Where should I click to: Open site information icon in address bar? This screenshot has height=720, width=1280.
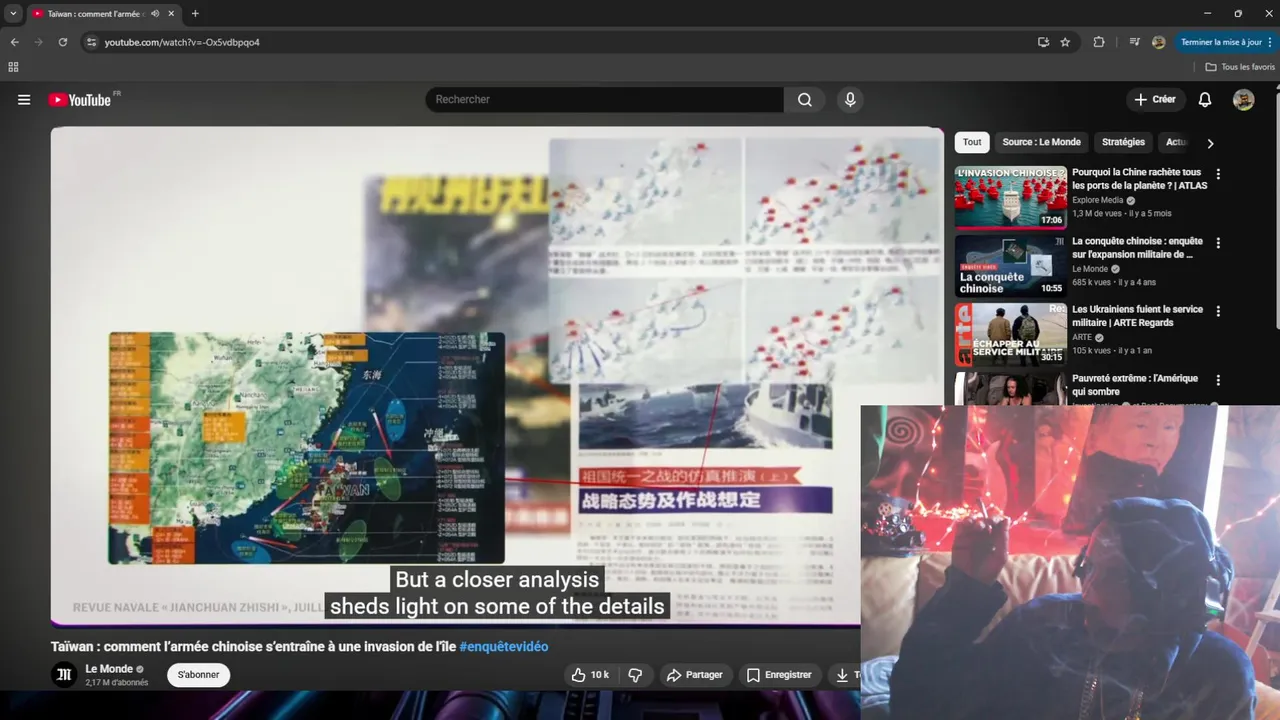coord(91,42)
